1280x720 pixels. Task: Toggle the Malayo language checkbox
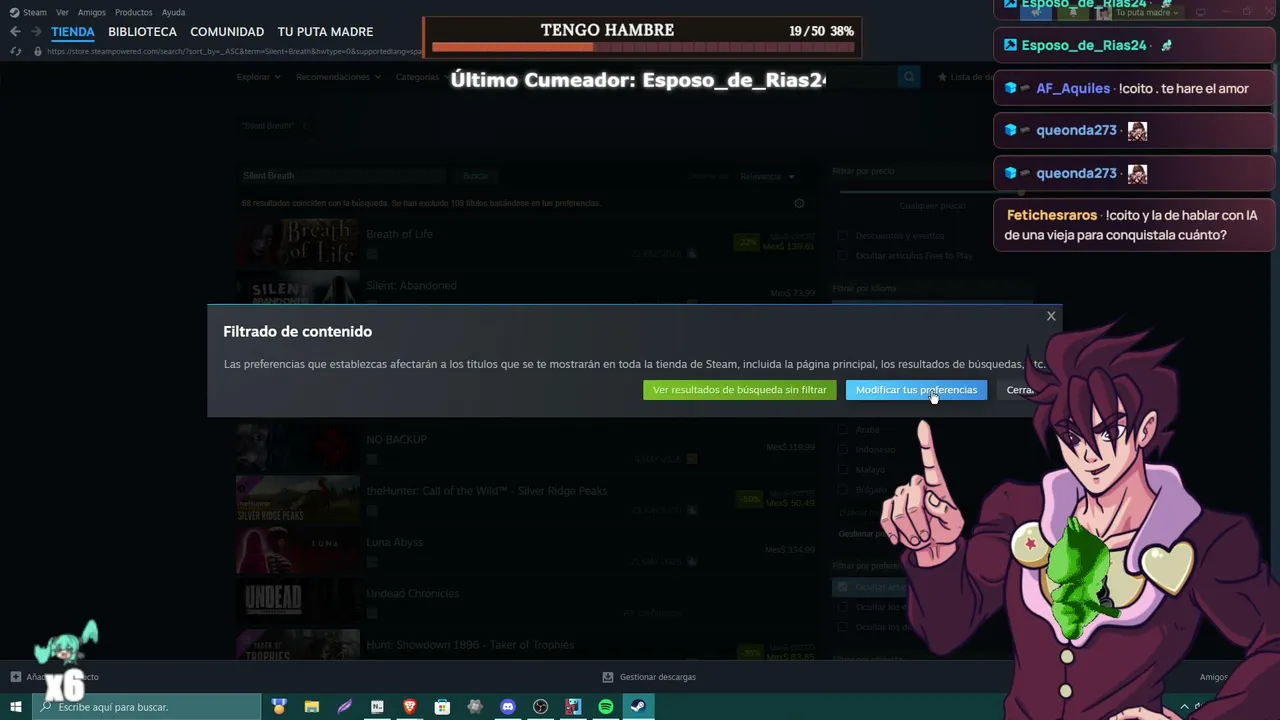click(842, 470)
